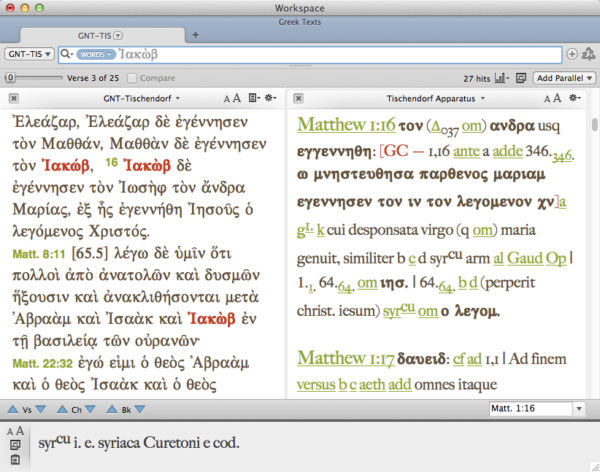Open the GNT-TIS text selector dropdown
600x472 pixels.
point(27,54)
